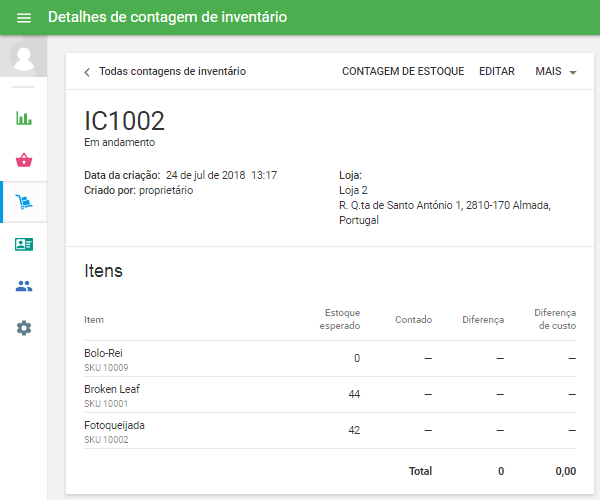Click the user avatar in sidebar

click(24, 57)
